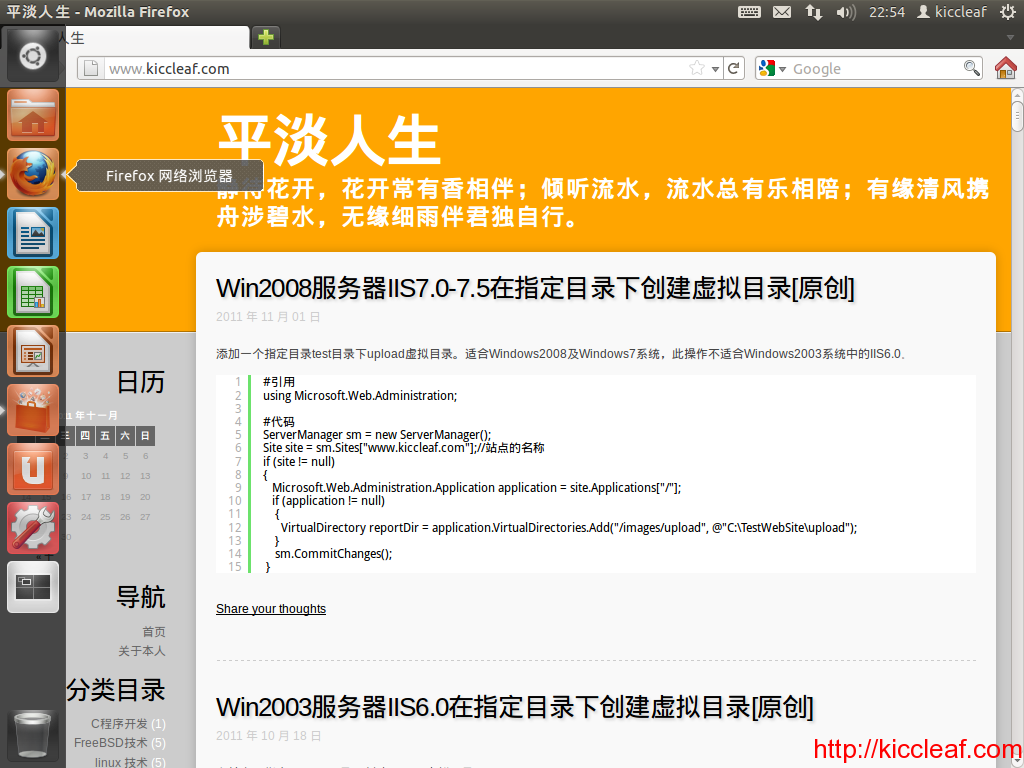Click the Google search input field
Viewport: 1024px width, 768px height.
875,69
